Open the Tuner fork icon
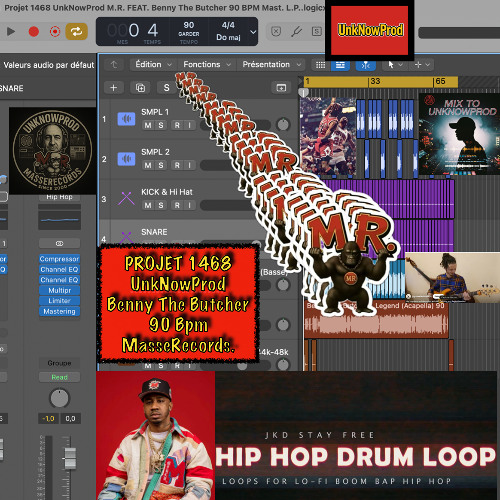The height and width of the screenshot is (500, 500). [x=296, y=32]
